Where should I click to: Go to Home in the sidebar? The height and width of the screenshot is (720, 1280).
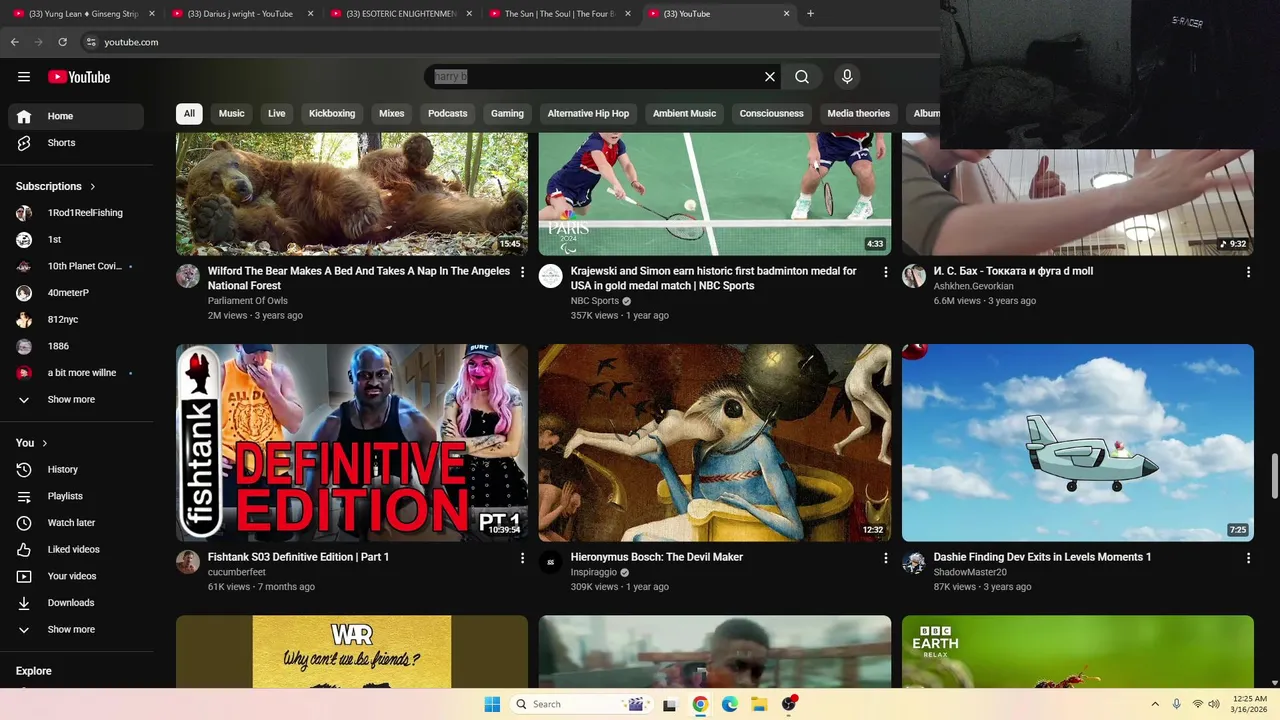[x=76, y=116]
